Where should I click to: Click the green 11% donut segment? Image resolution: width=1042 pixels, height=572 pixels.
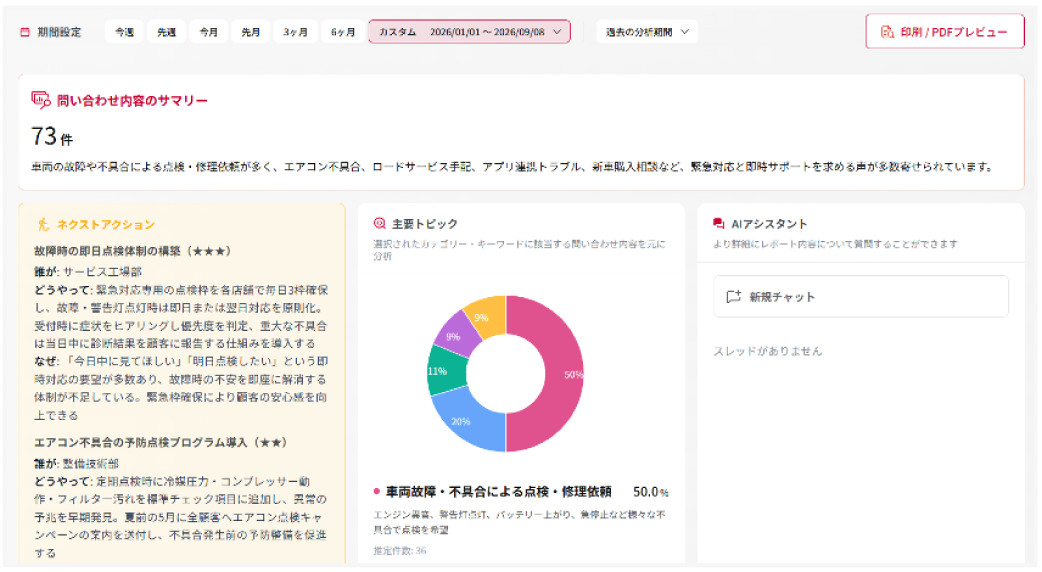[x=445, y=371]
